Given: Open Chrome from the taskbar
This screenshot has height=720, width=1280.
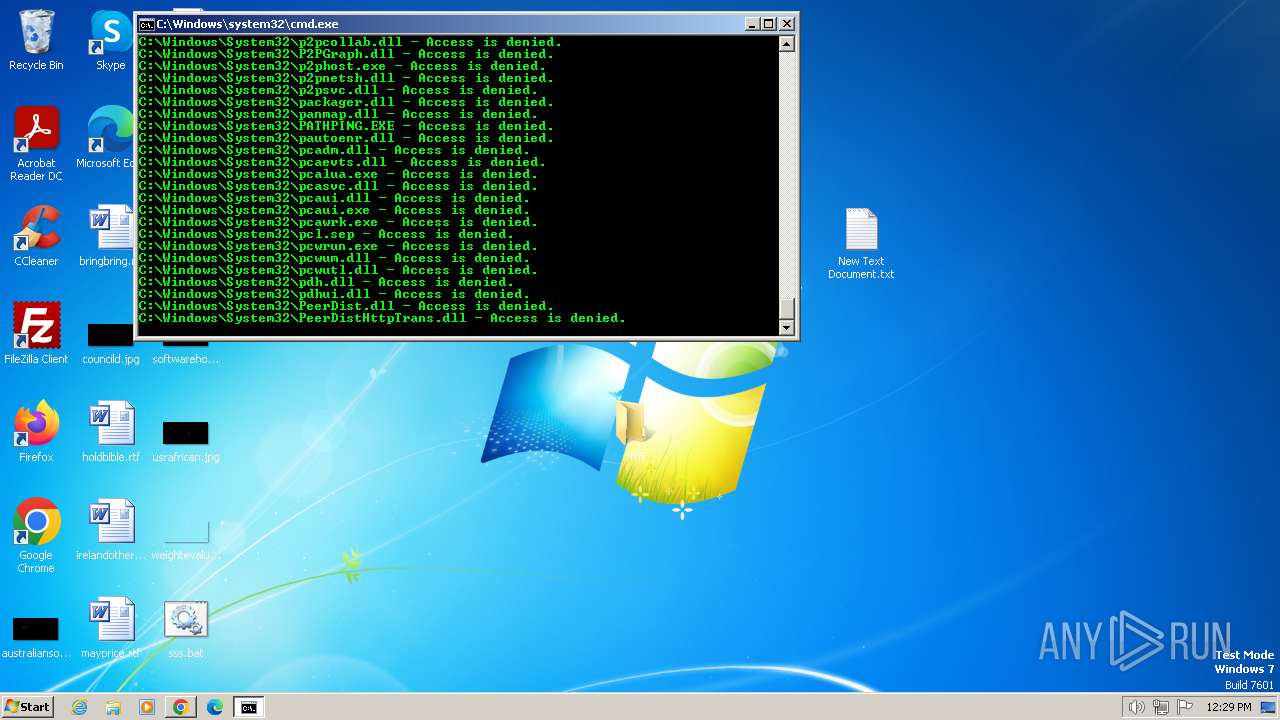Looking at the screenshot, I should click(181, 707).
